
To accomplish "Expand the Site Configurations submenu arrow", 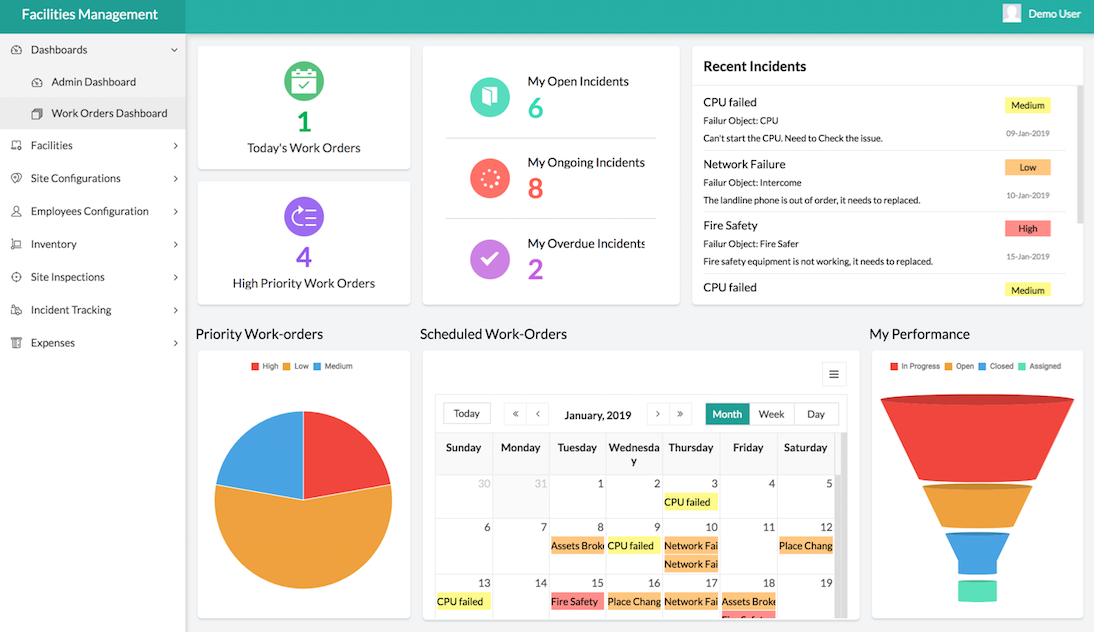I will coord(175,179).
